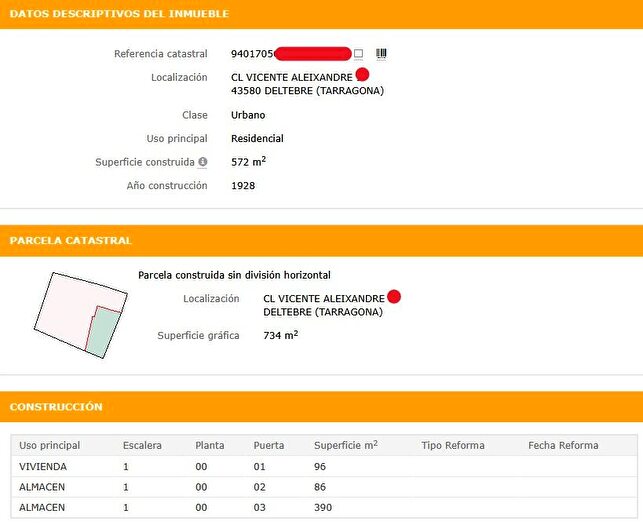Click the 'PARCELA CATASTRAL' section header

[70, 241]
